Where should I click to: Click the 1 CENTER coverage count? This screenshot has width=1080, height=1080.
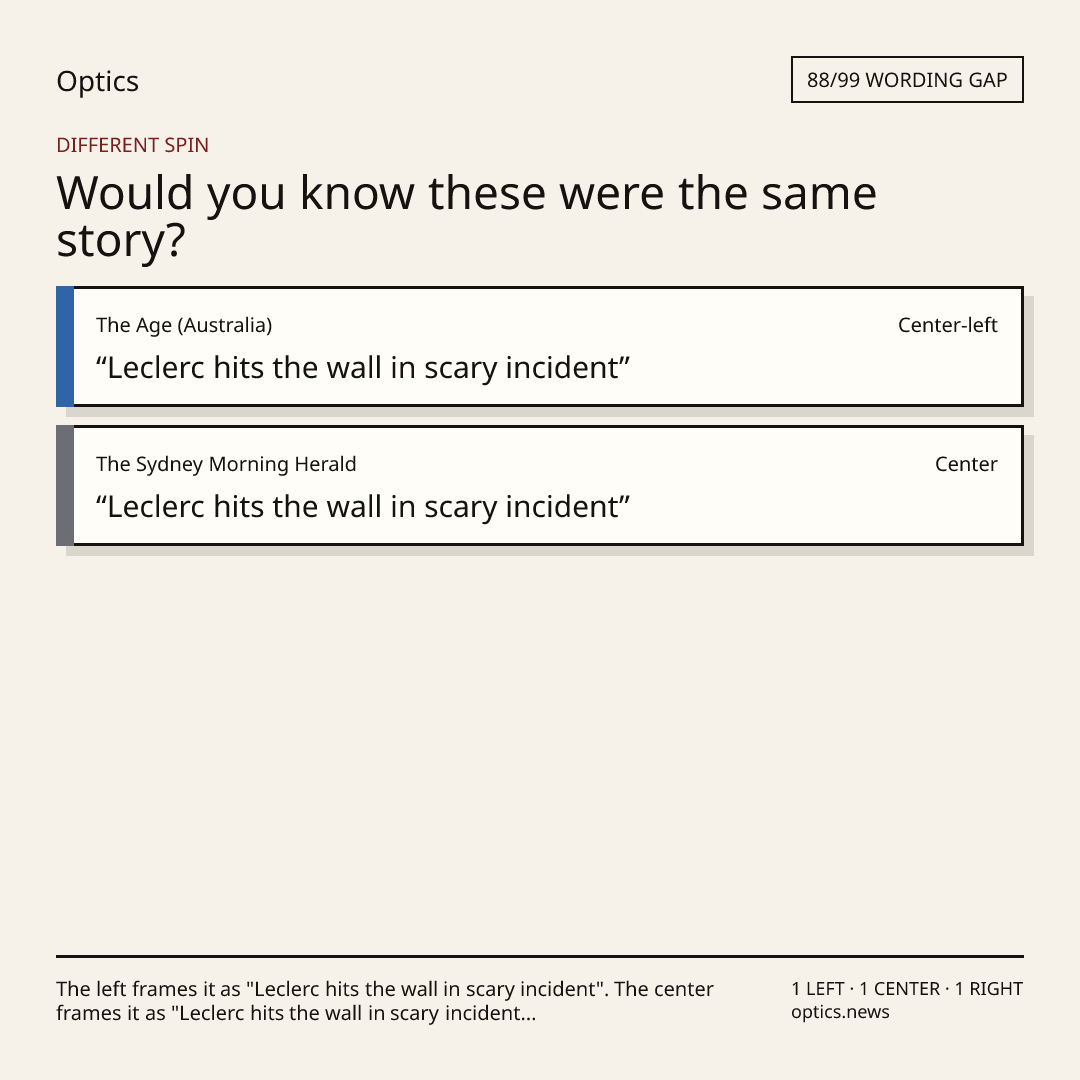tap(899, 989)
